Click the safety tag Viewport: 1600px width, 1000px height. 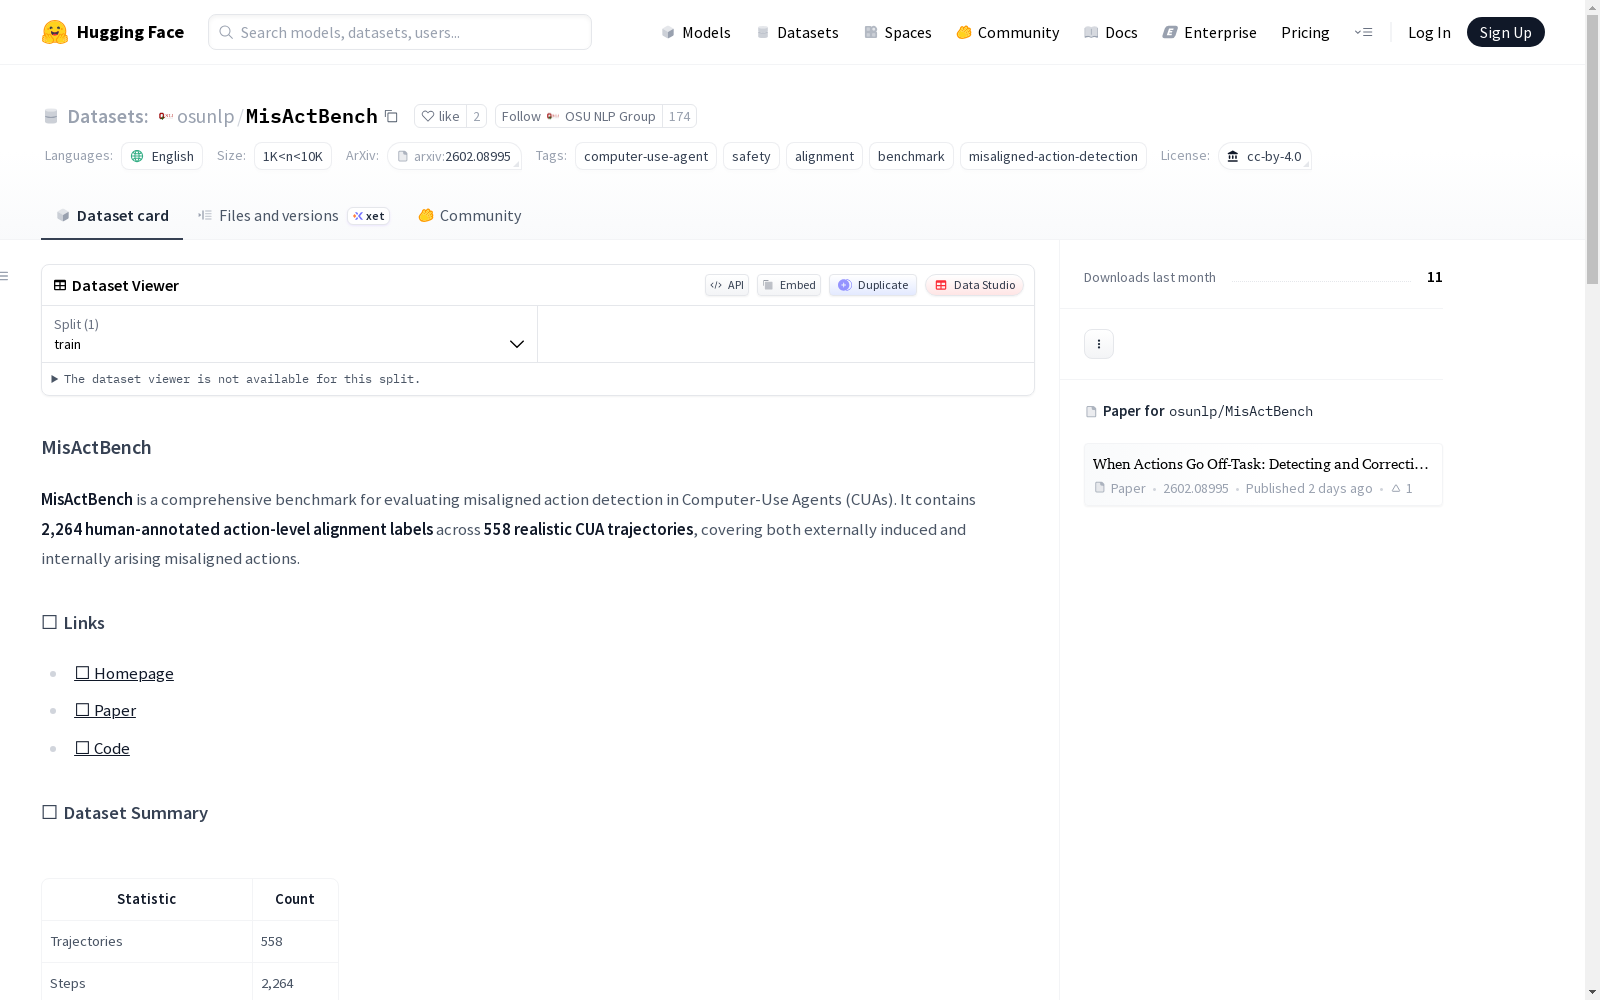click(x=751, y=156)
